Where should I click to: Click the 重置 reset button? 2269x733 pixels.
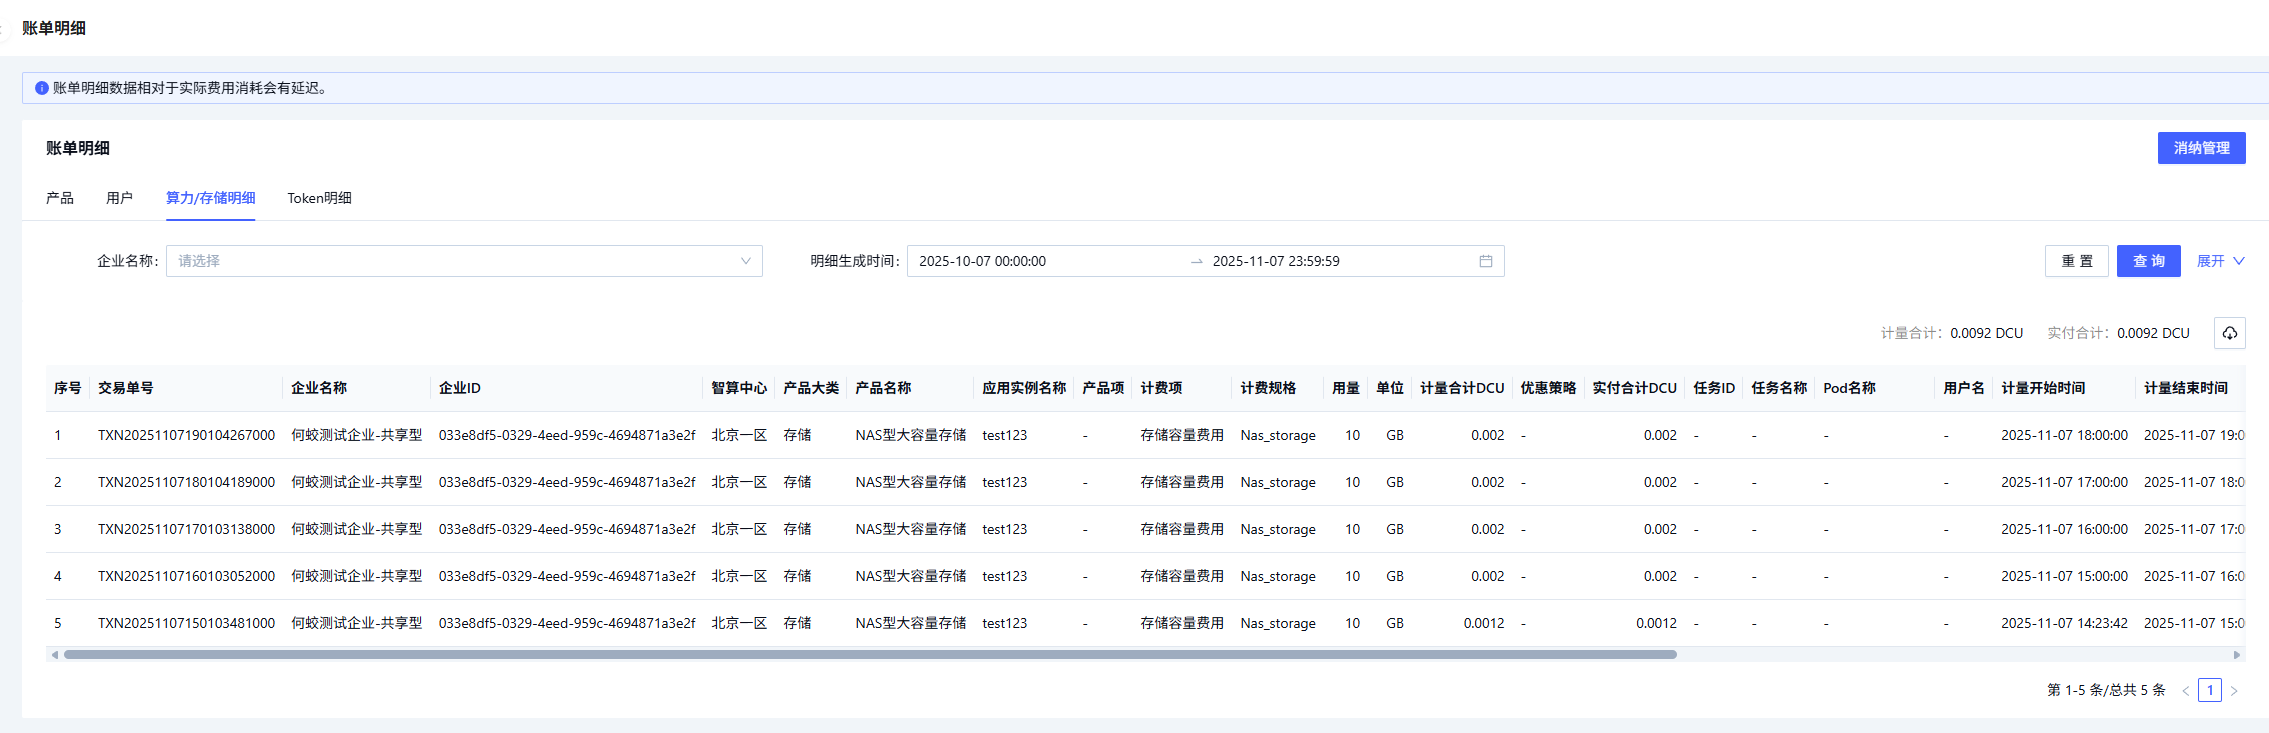click(x=2076, y=261)
